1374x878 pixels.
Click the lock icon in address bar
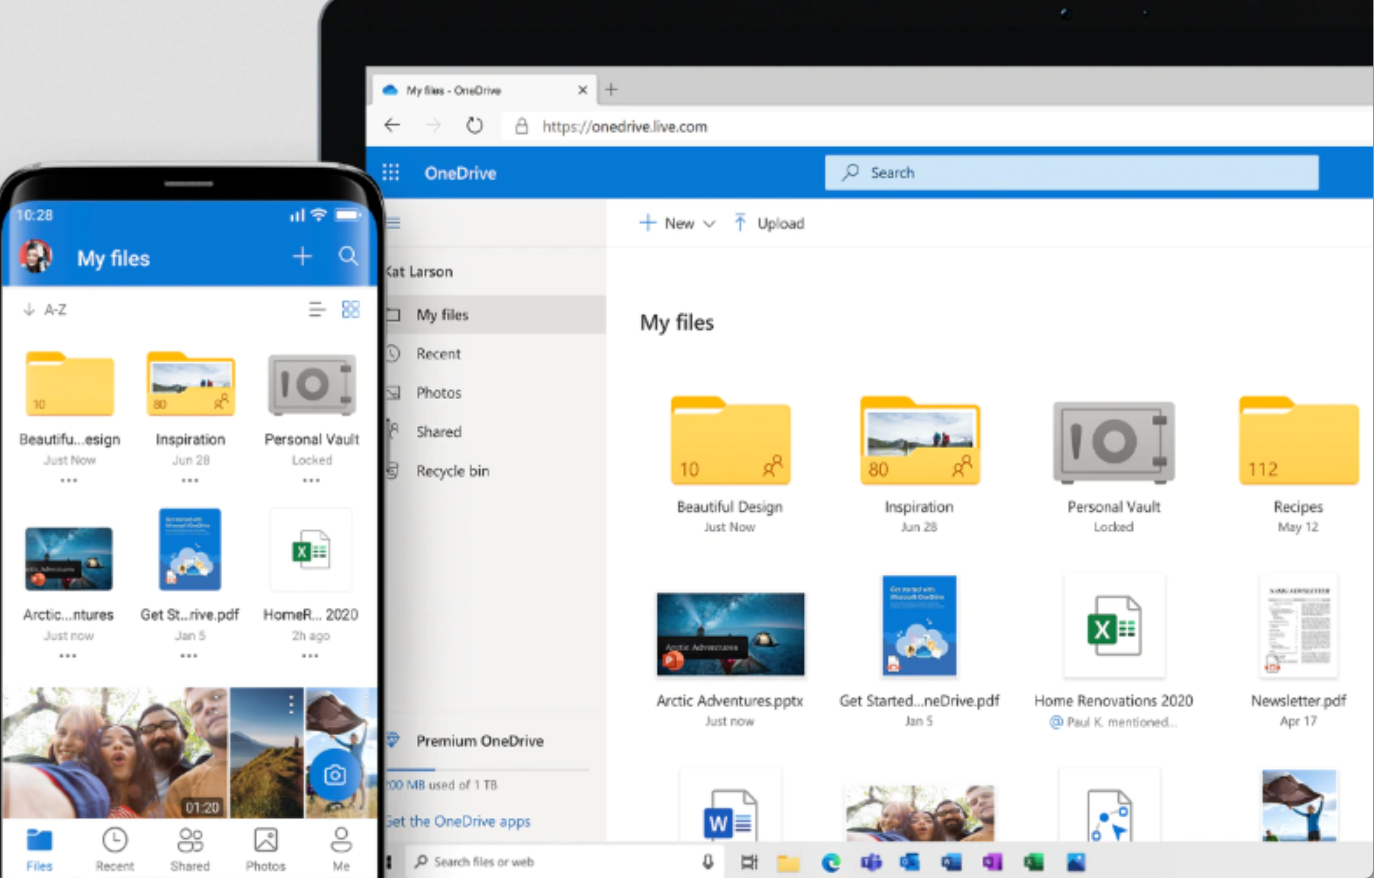pos(521,126)
